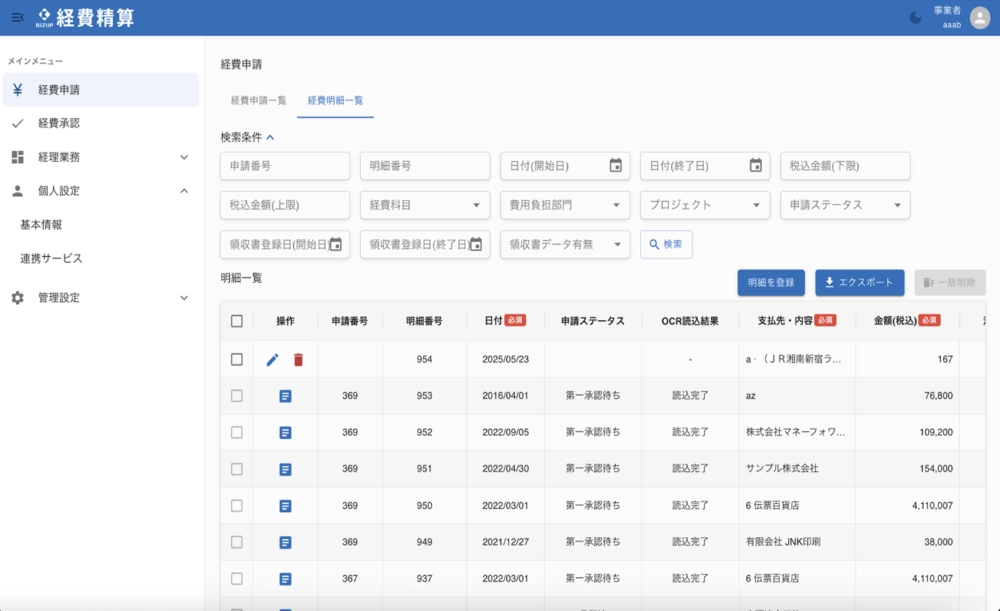Check the checkbox for row 950
Screen dimensions: 1000x611
(237, 505)
